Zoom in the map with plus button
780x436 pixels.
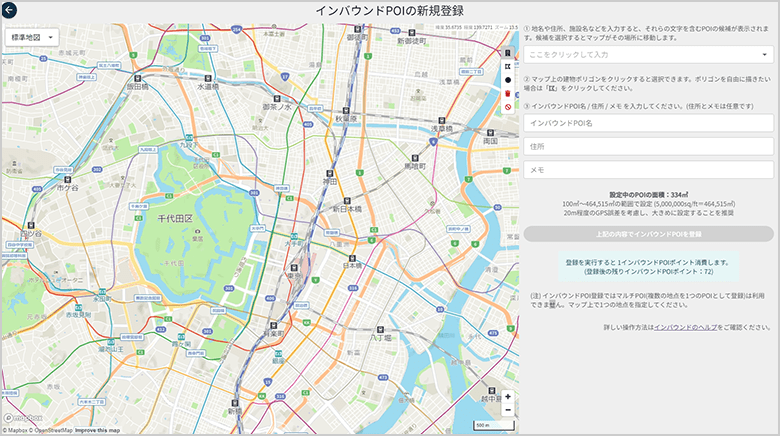pos(508,396)
